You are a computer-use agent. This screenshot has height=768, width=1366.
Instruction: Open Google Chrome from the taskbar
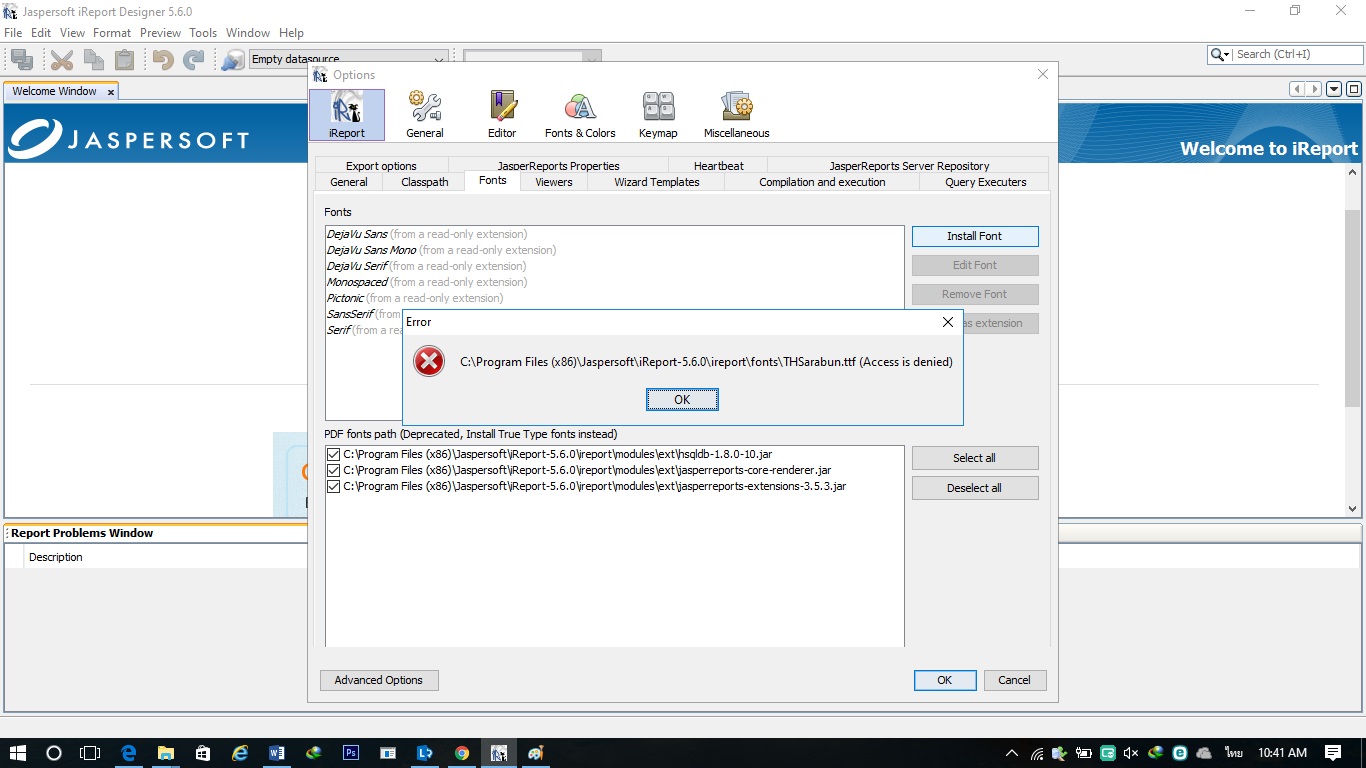tap(462, 753)
